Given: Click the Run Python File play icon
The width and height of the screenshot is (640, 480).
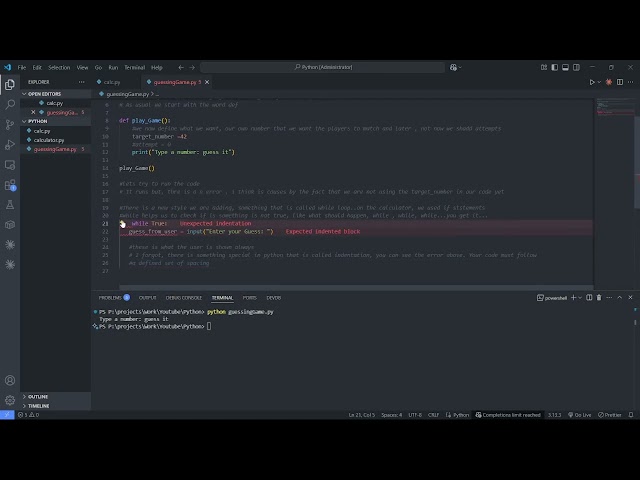Looking at the screenshot, I should [x=592, y=82].
